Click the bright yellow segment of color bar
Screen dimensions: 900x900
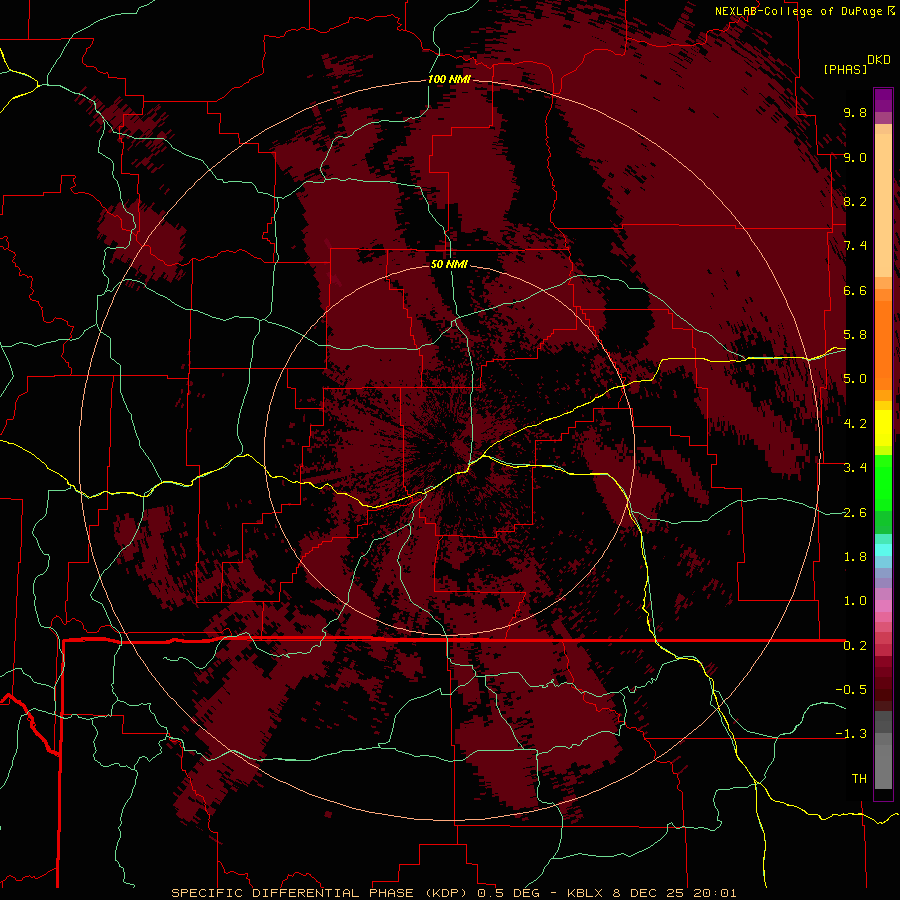883,428
